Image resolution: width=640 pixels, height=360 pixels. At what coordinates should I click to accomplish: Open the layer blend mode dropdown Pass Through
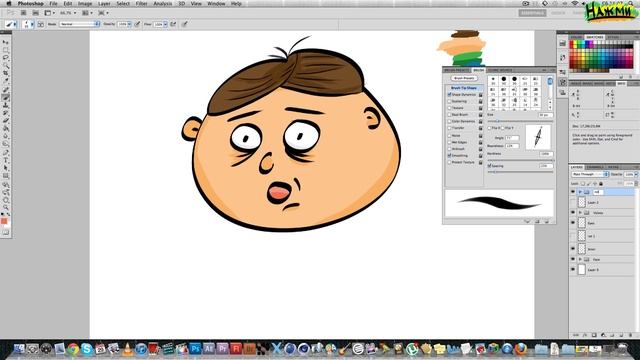point(590,174)
